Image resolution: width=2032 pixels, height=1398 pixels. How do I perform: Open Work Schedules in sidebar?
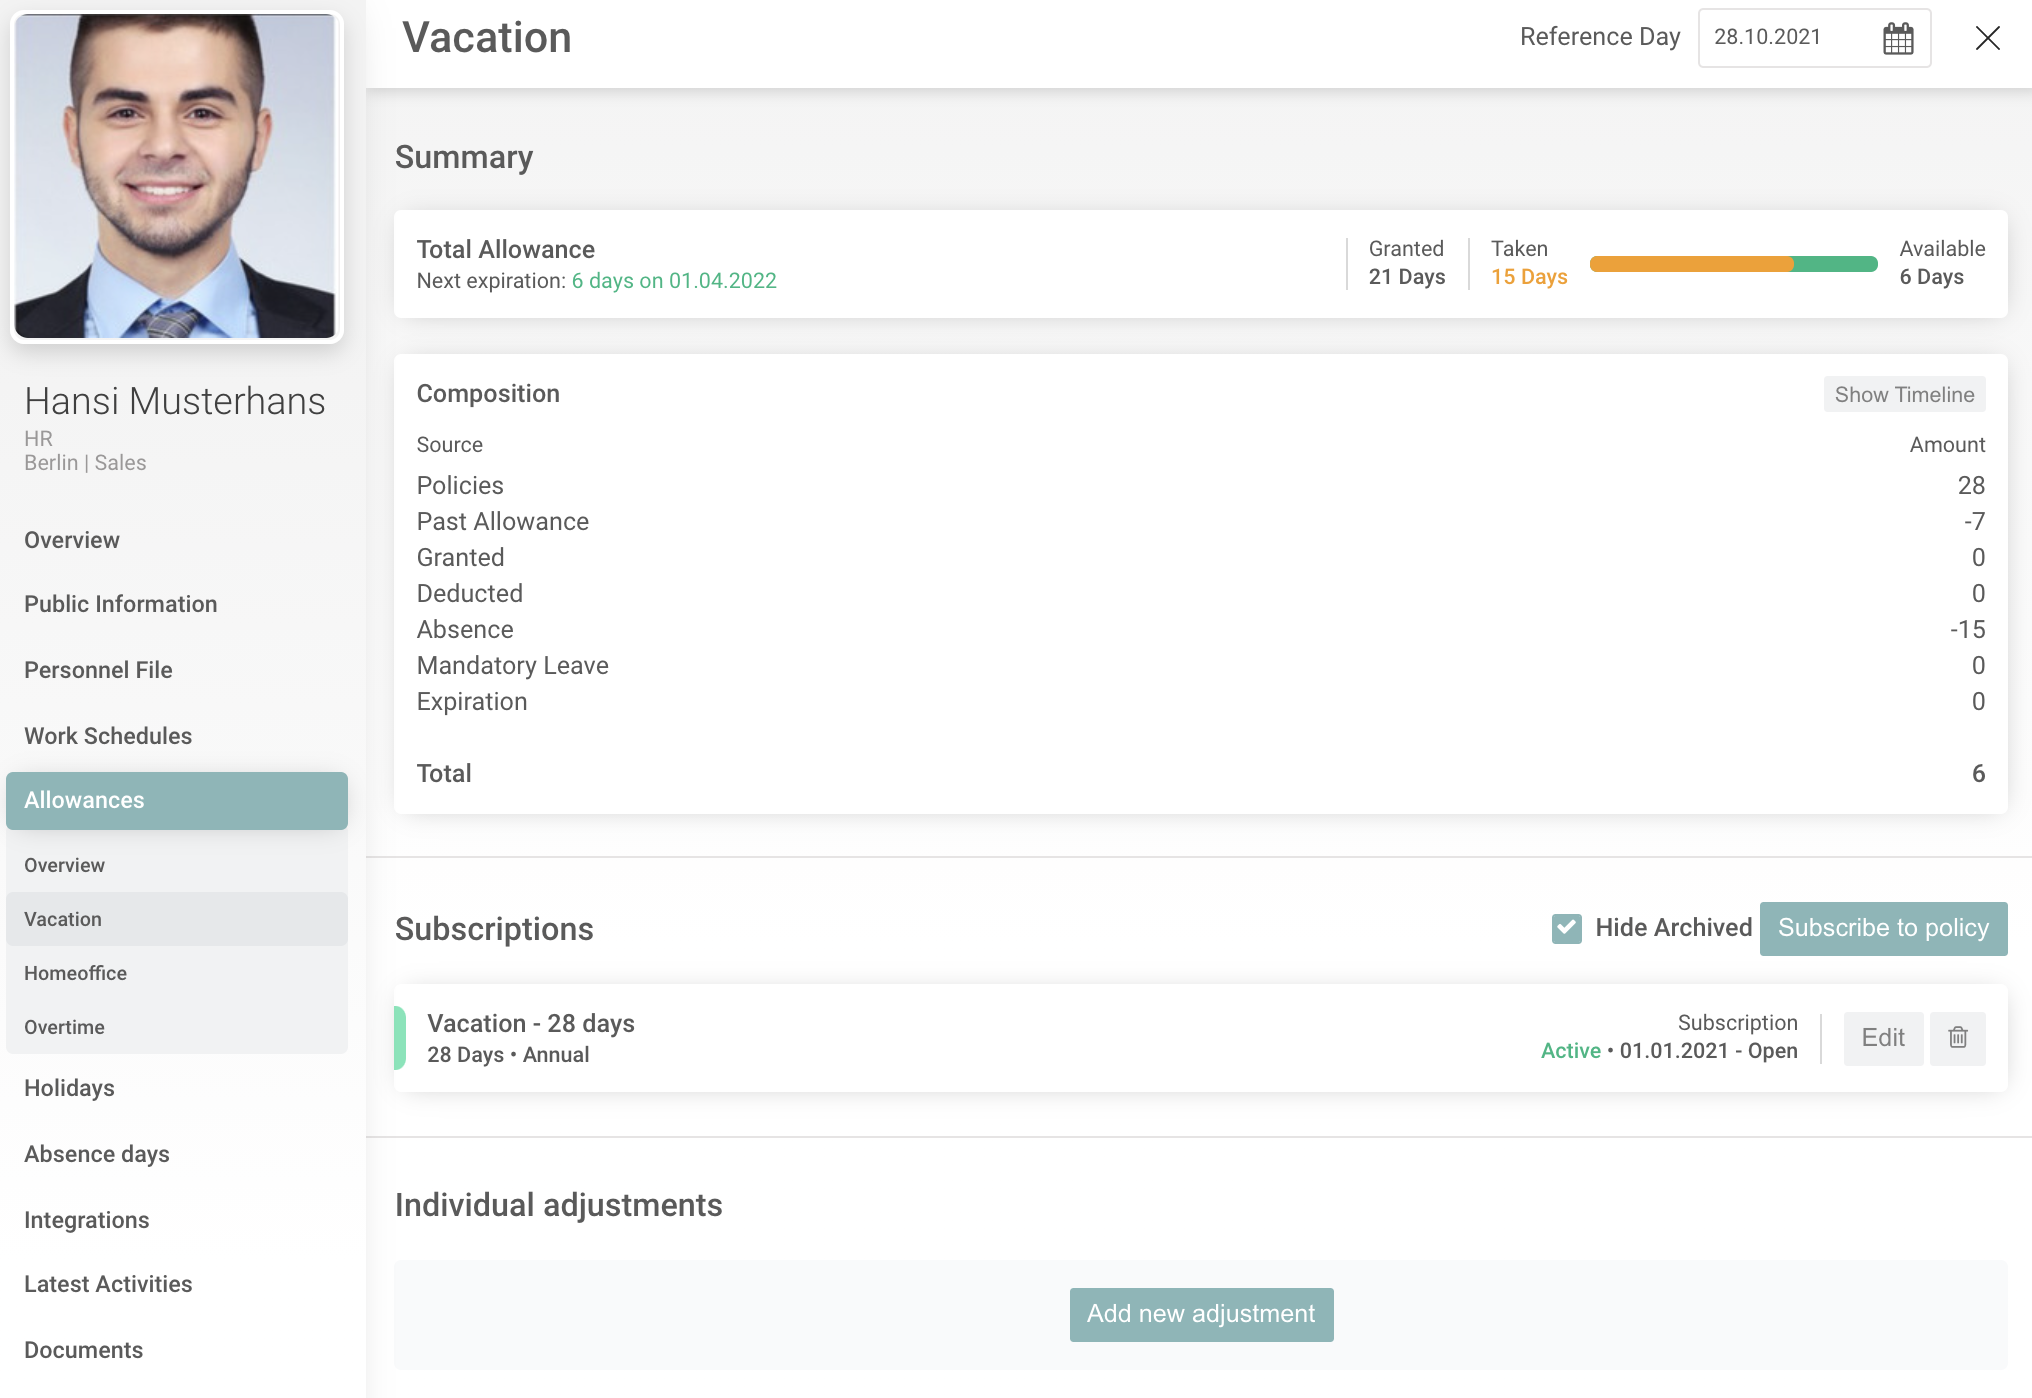pos(108,736)
